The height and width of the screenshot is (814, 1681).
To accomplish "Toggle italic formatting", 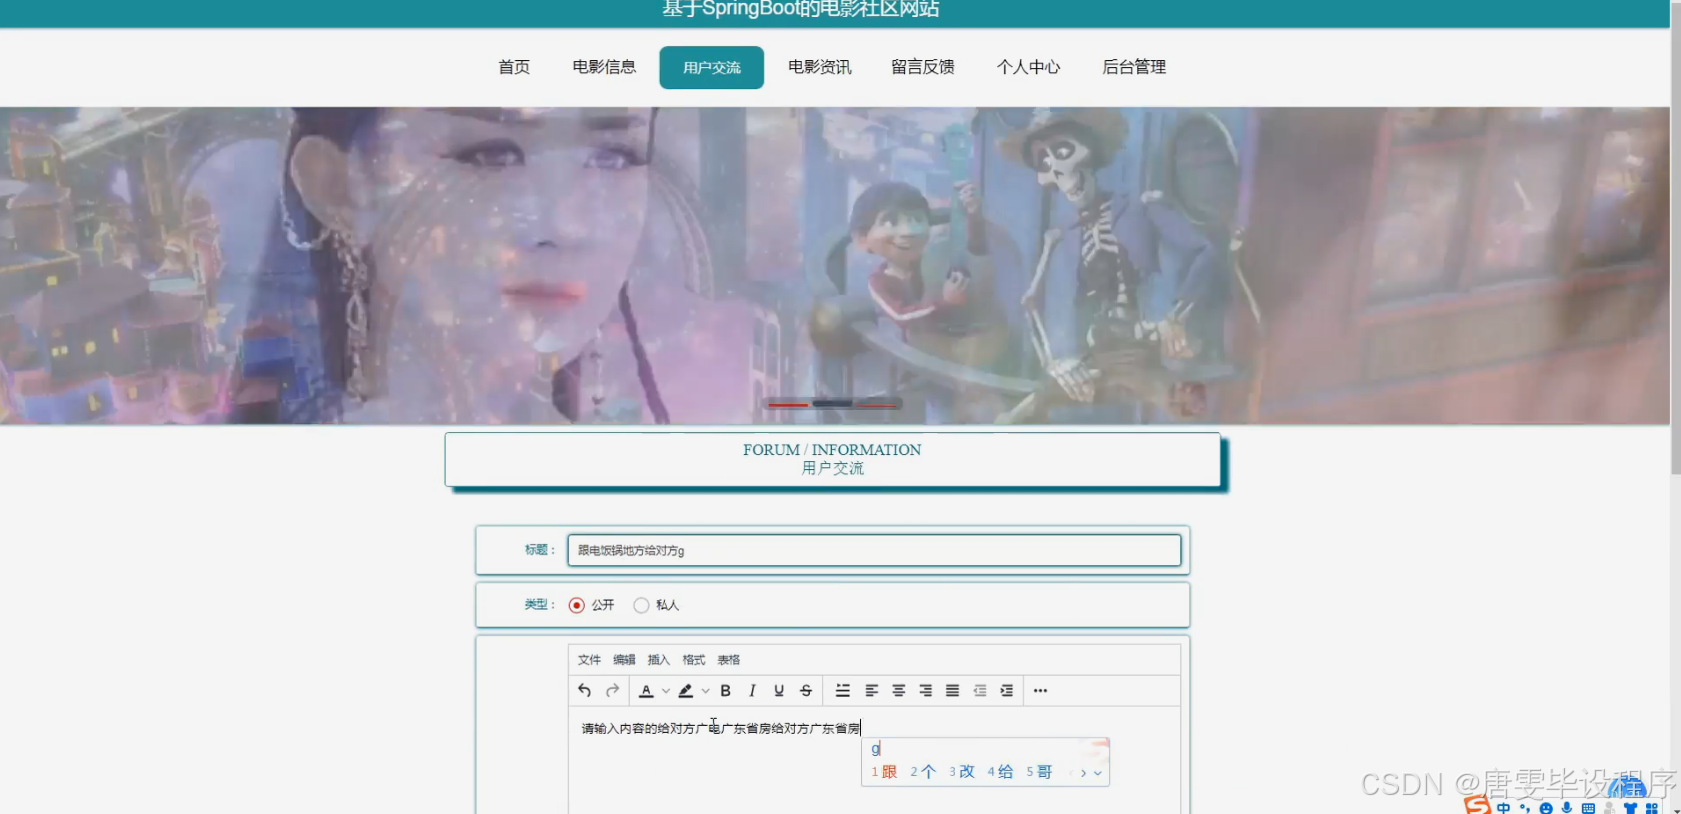I will click(x=752, y=690).
